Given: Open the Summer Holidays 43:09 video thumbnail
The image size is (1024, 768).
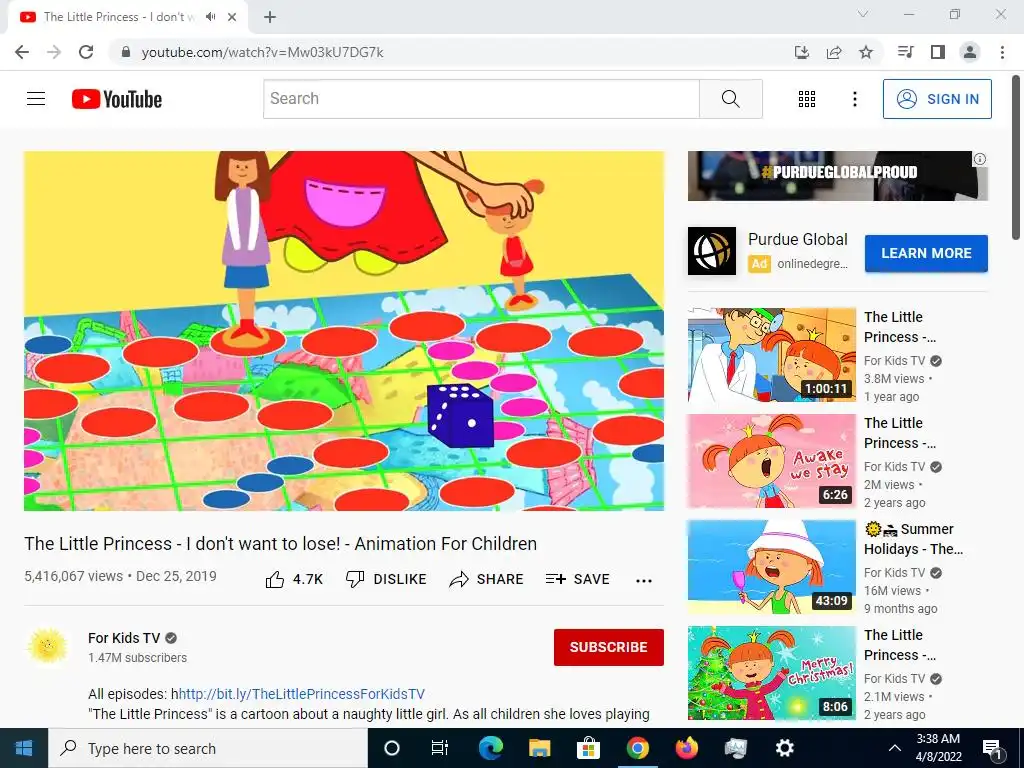Looking at the screenshot, I should 771,567.
